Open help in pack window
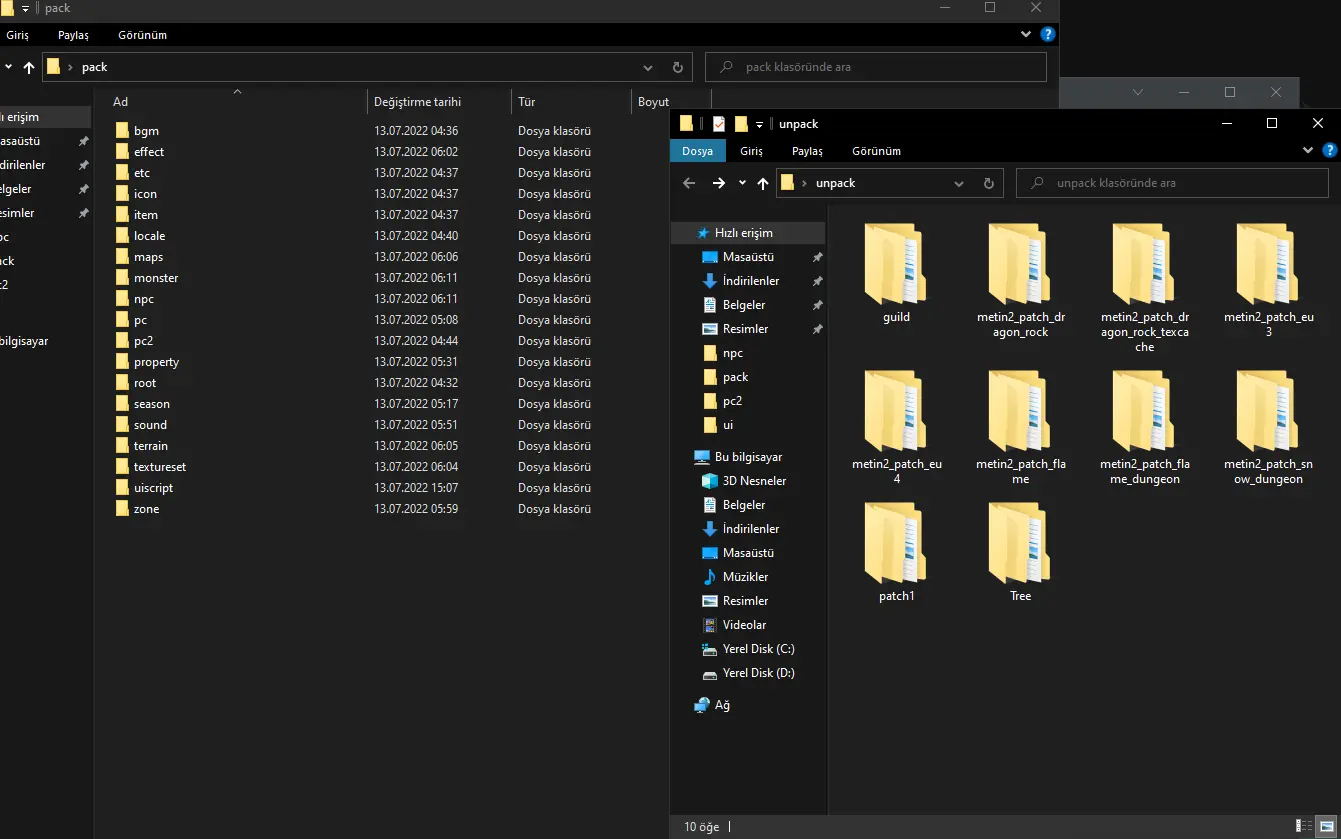Screen dimensions: 1341x839 click(x=1047, y=34)
